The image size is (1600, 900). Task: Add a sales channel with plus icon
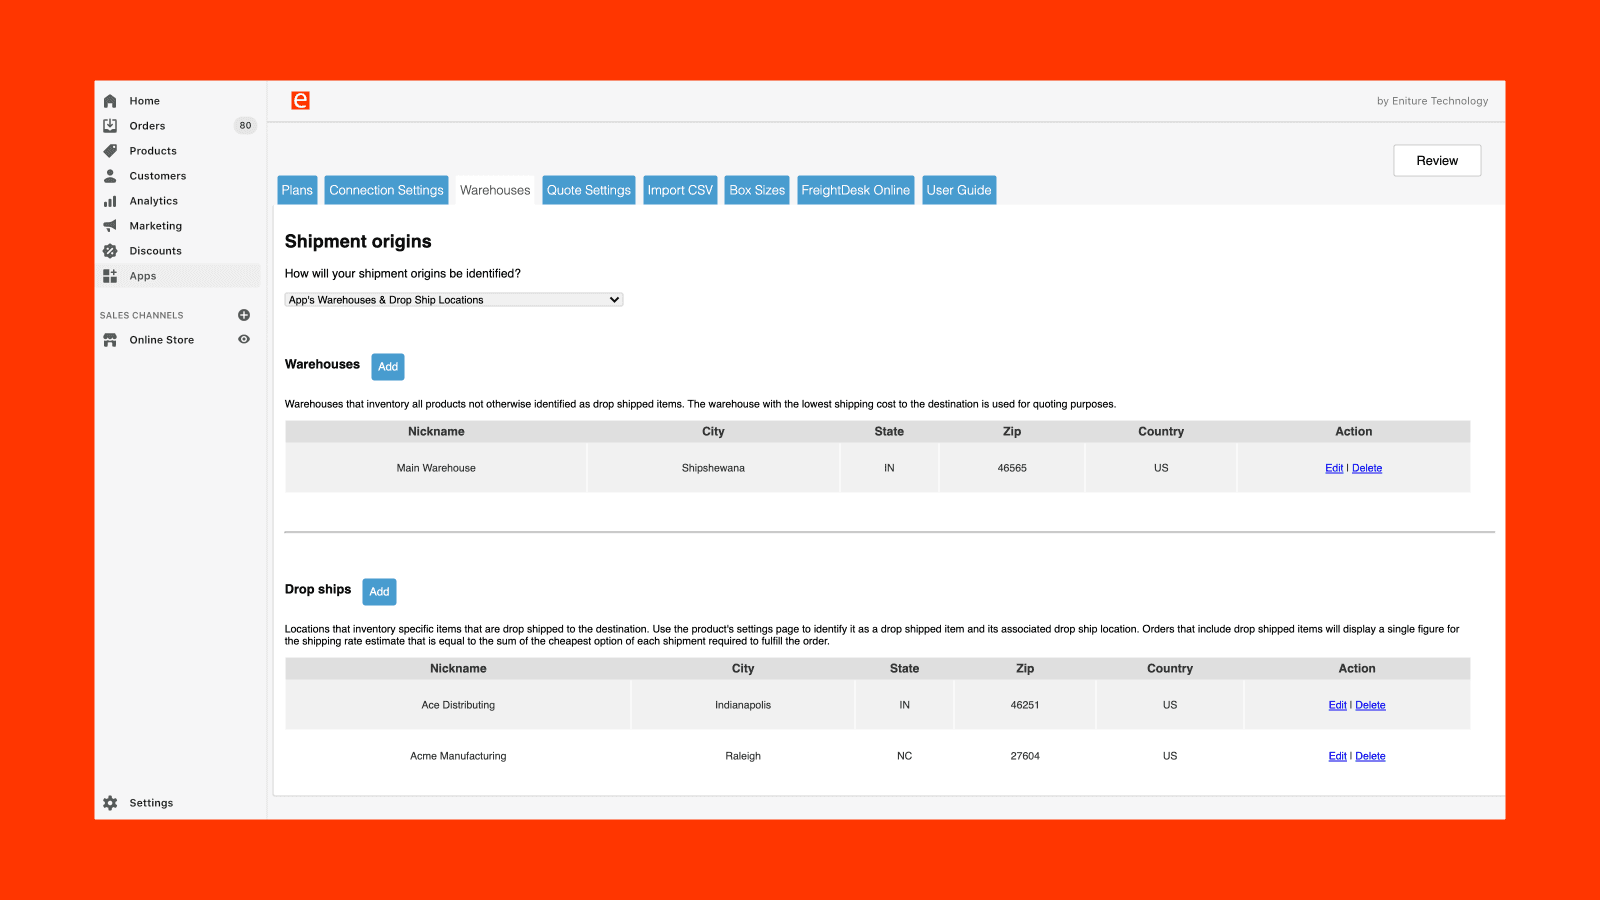[244, 315]
